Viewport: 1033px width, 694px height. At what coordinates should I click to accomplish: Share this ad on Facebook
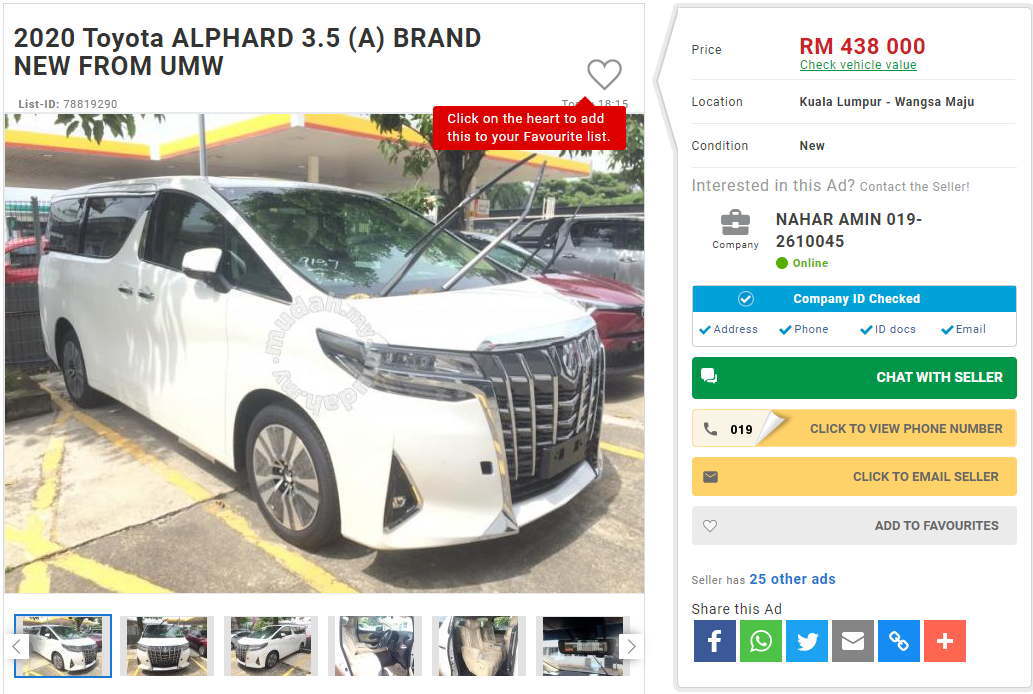click(714, 641)
